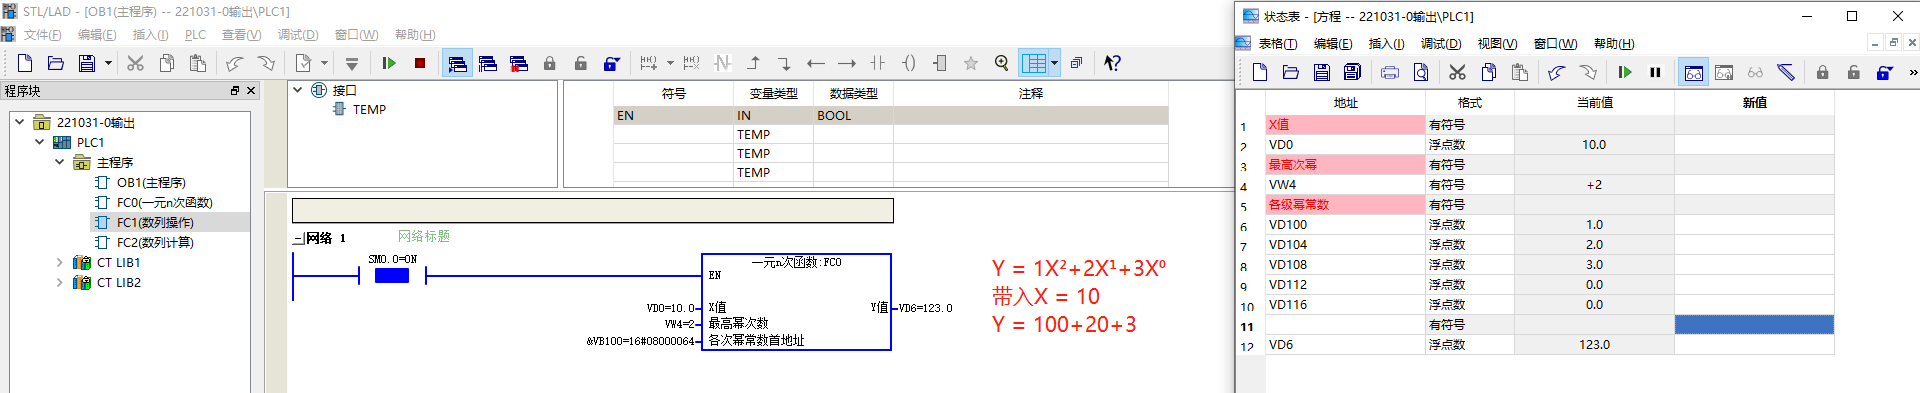Click the blue padlock with arrow in STL/LAD
The image size is (1920, 393).
tap(611, 63)
